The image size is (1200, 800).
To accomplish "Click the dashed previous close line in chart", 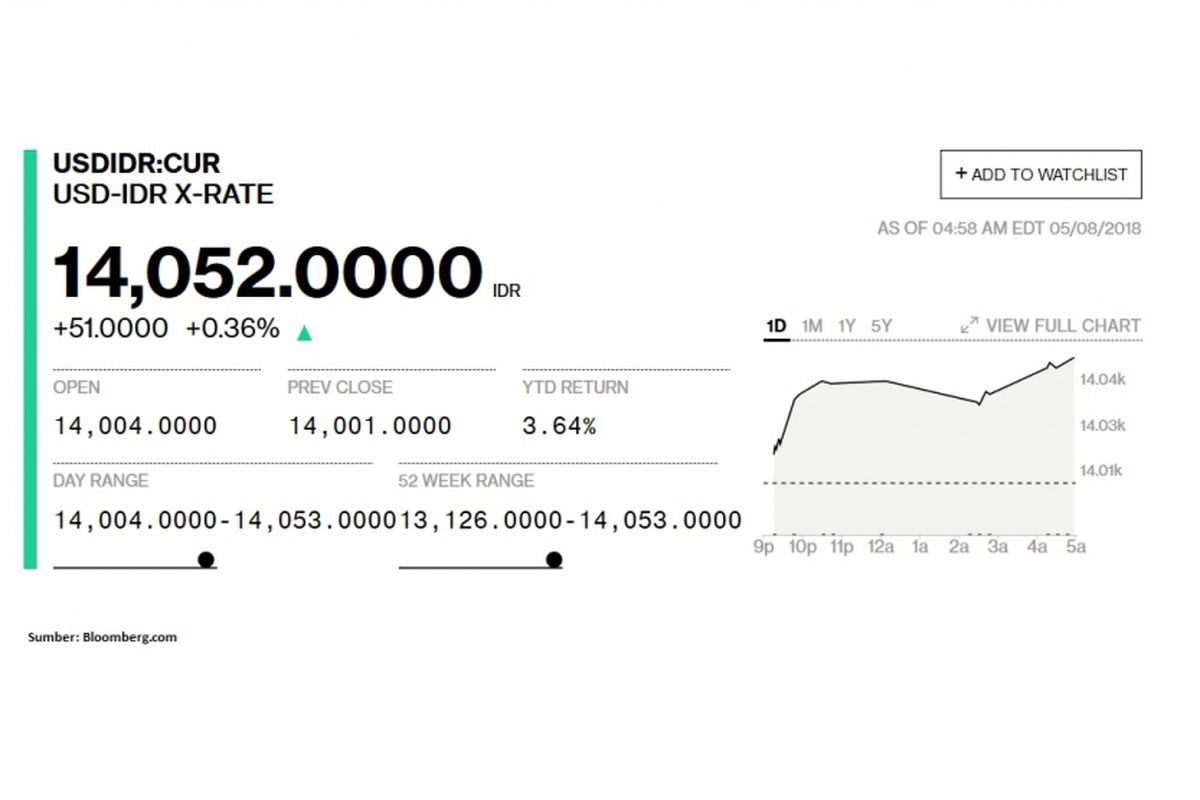I will click(x=919, y=483).
